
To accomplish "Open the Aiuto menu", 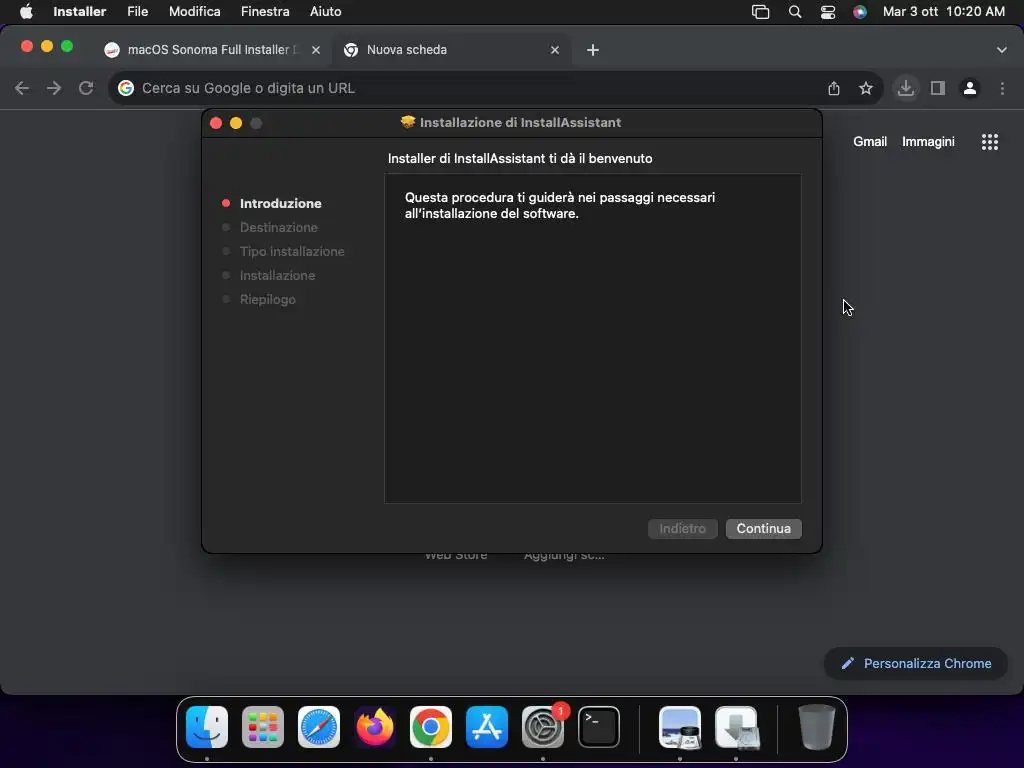I will (325, 11).
